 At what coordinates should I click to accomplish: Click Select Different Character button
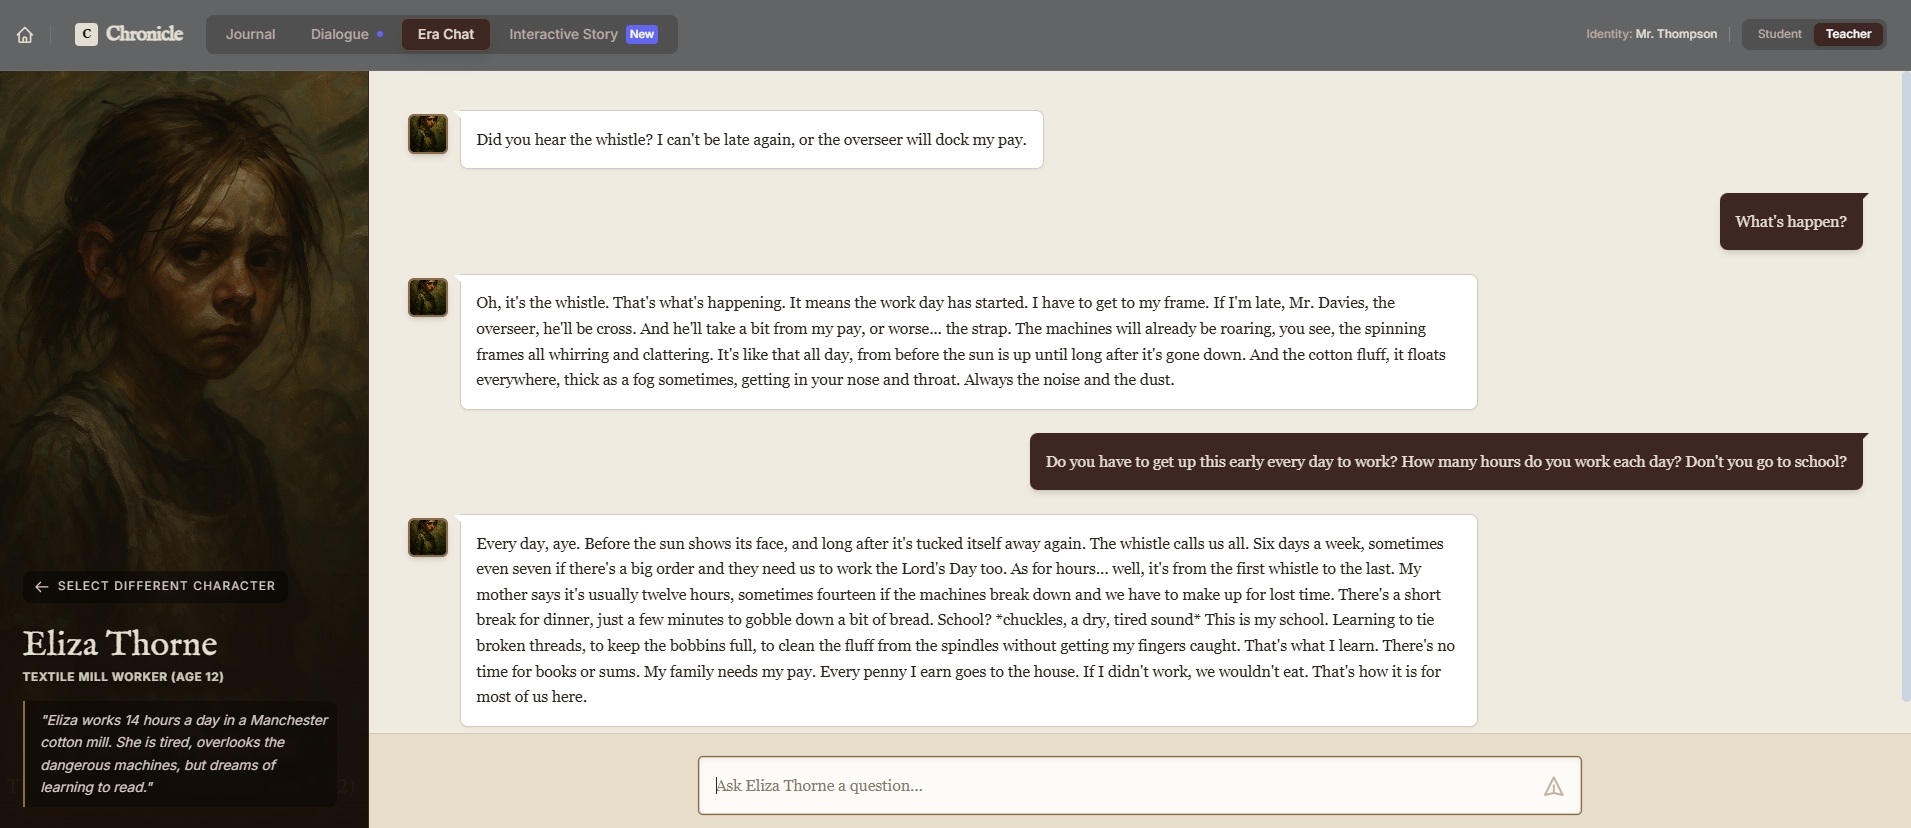[155, 586]
